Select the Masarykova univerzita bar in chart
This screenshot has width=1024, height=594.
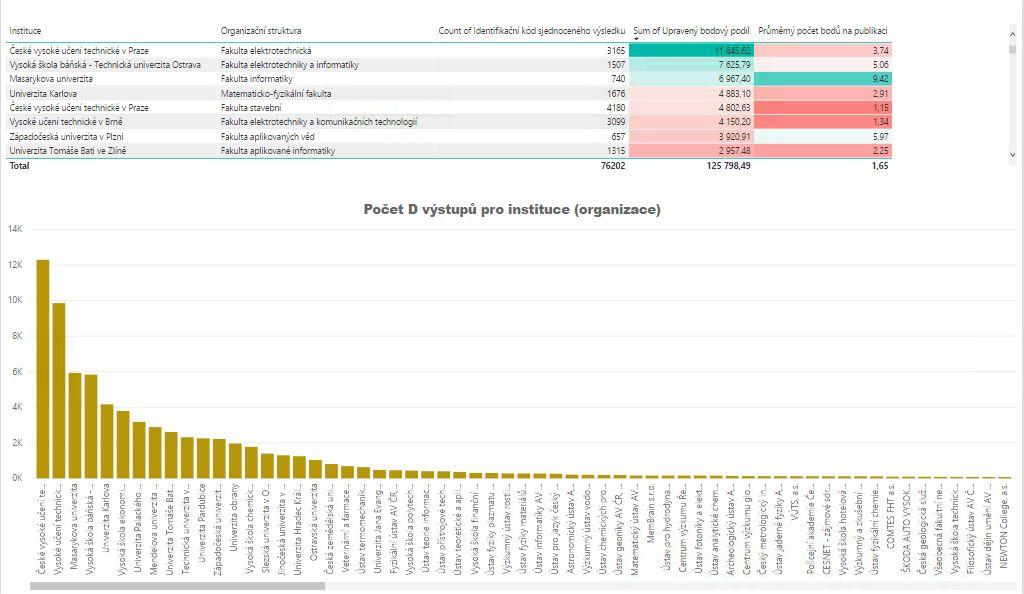click(x=74, y=426)
